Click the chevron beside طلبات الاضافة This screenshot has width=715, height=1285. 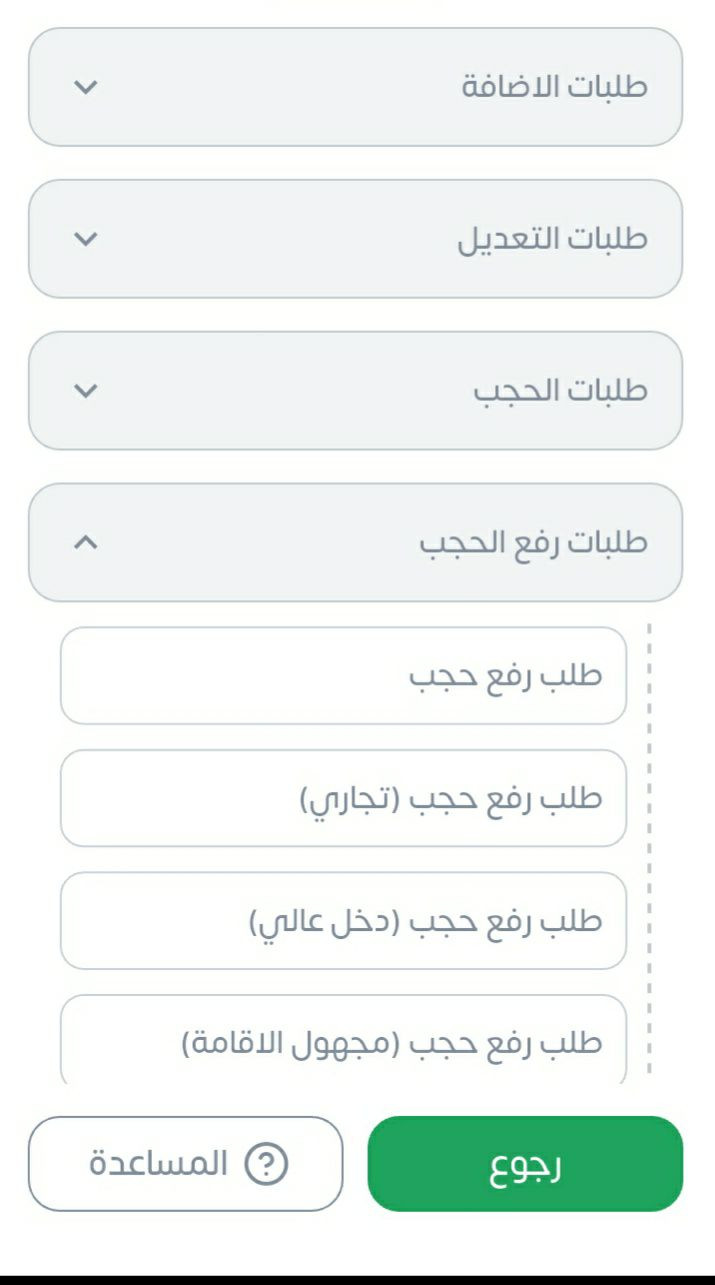[x=87, y=87]
